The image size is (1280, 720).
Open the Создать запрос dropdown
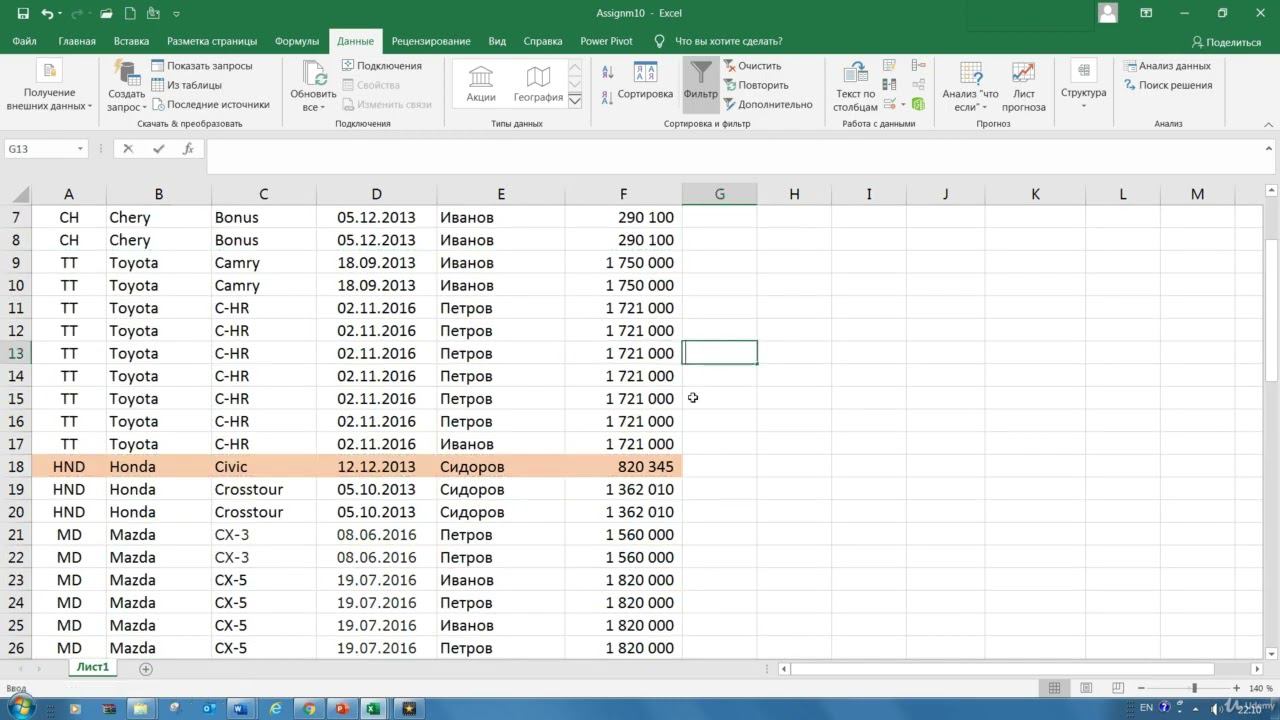click(x=127, y=87)
